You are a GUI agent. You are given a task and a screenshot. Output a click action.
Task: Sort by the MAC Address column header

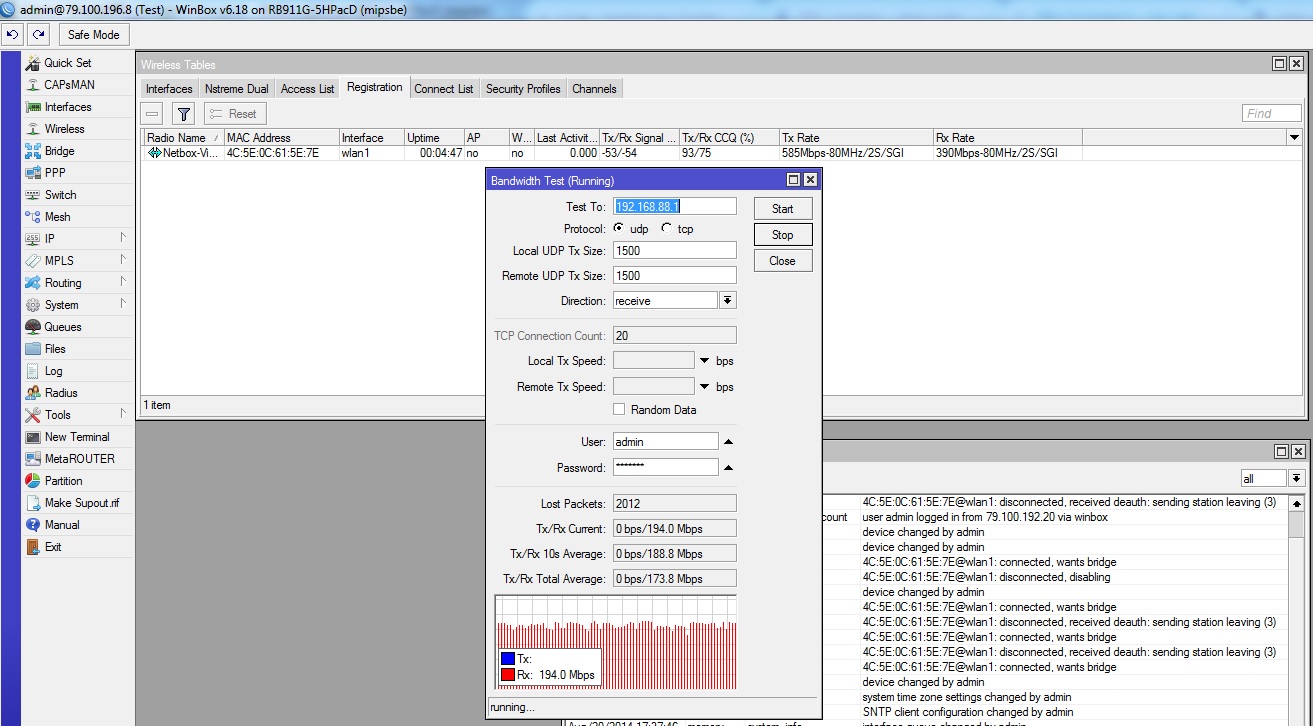pos(281,138)
